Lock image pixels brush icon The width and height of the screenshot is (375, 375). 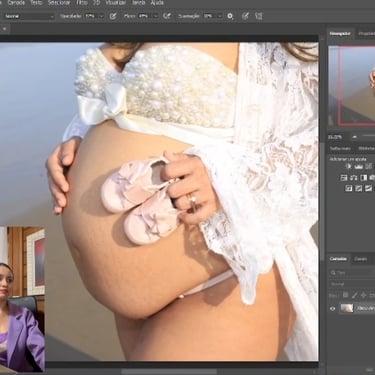click(354, 295)
